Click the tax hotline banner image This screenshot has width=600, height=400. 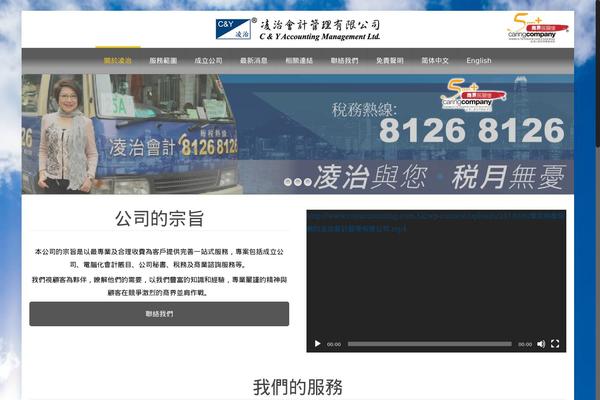pyautogui.click(x=298, y=134)
